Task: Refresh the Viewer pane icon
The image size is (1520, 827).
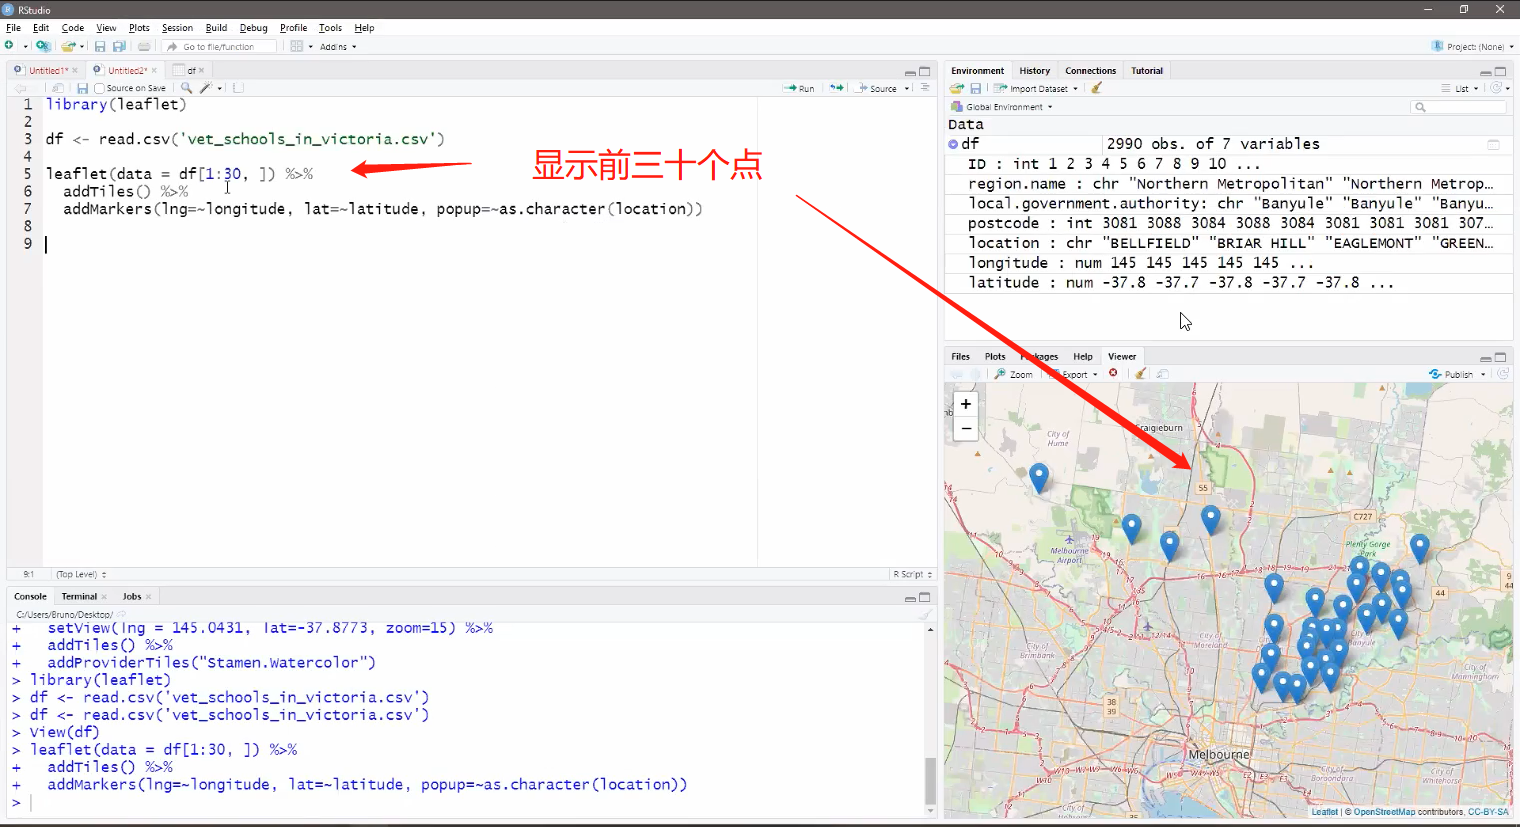Action: tap(1502, 374)
